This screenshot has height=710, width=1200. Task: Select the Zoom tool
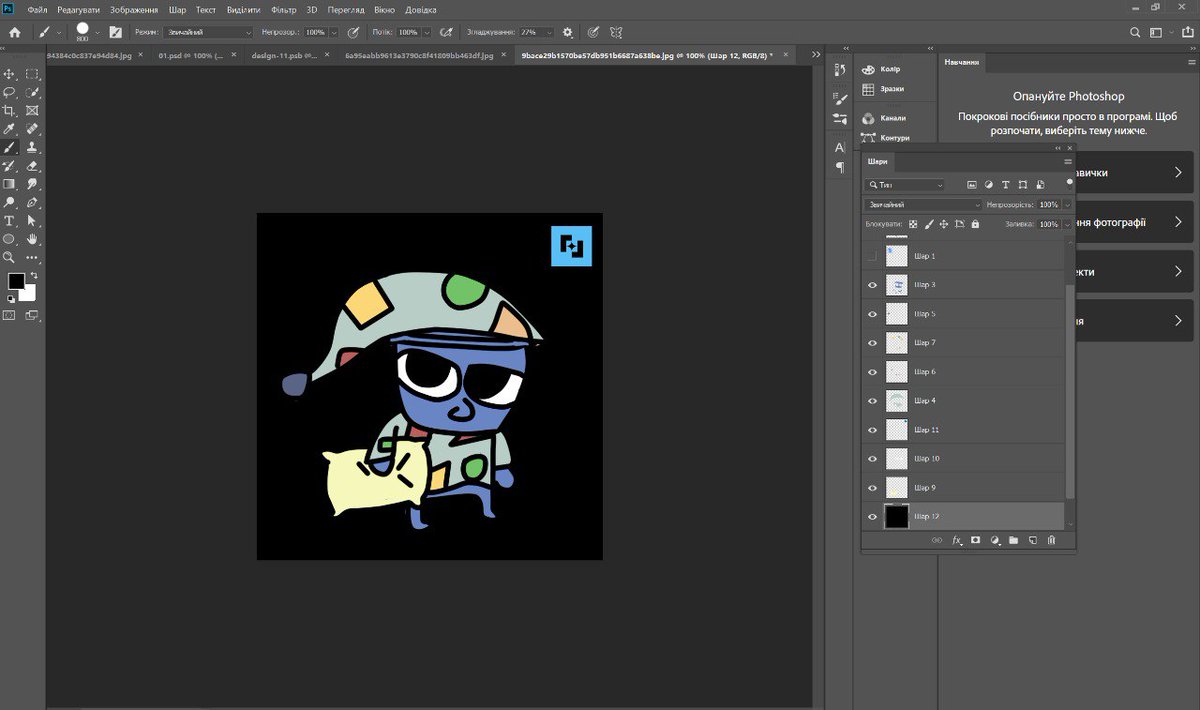tap(10, 257)
